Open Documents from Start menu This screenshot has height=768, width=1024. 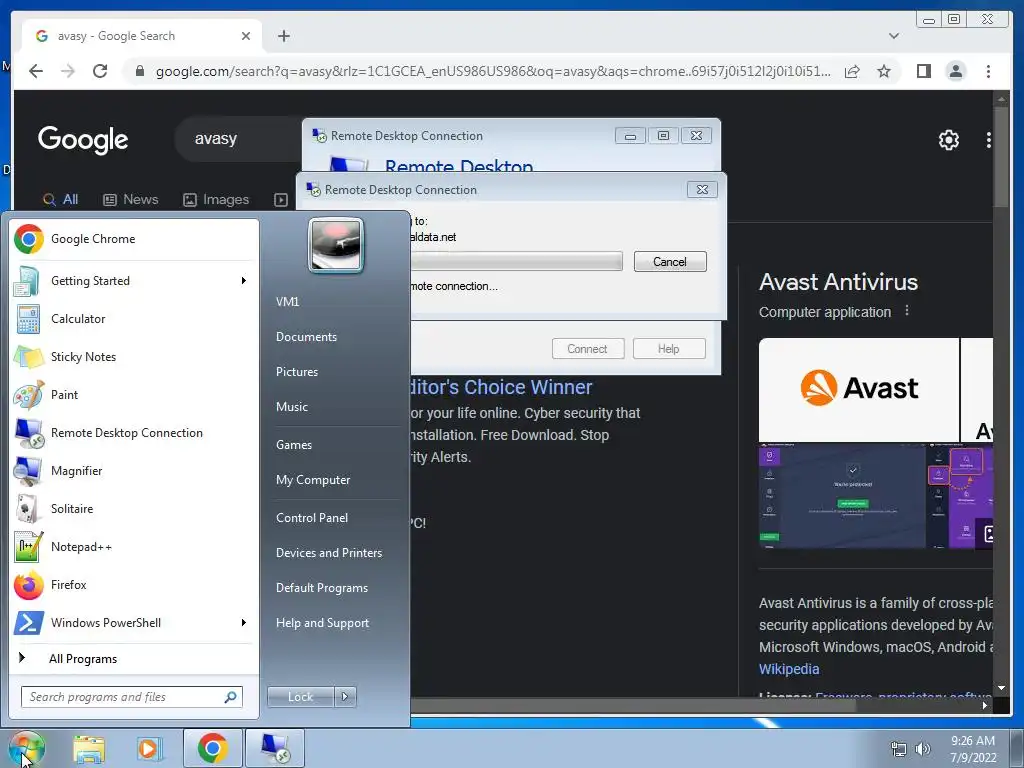[306, 337]
